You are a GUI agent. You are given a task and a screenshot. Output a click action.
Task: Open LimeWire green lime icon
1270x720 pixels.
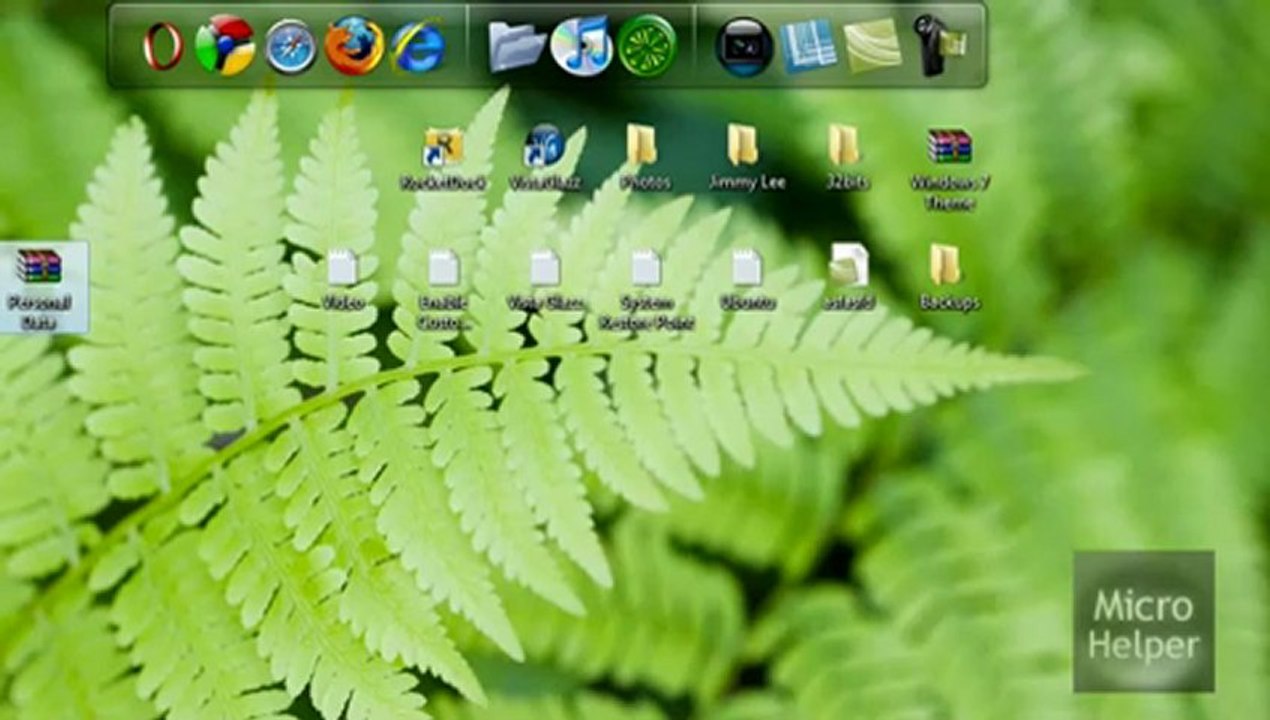tap(646, 45)
